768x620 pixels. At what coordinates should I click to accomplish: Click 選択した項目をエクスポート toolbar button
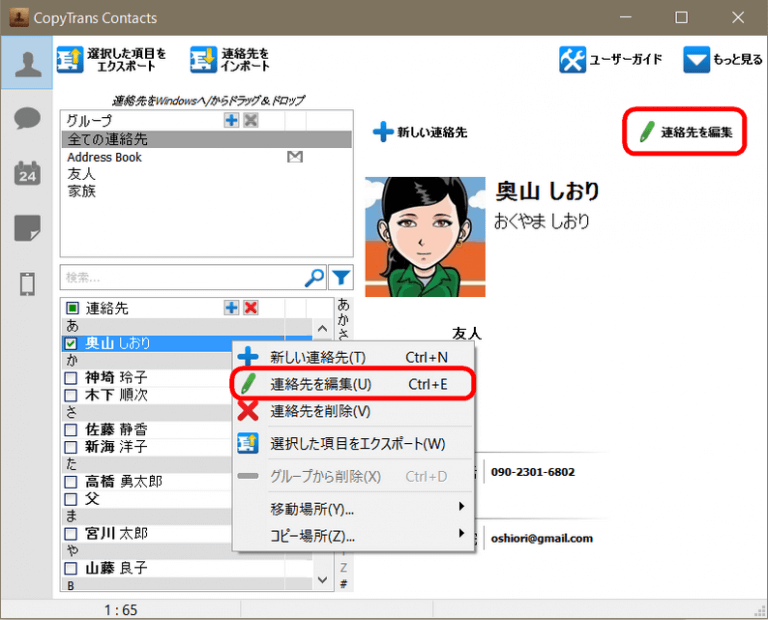pyautogui.click(x=112, y=60)
